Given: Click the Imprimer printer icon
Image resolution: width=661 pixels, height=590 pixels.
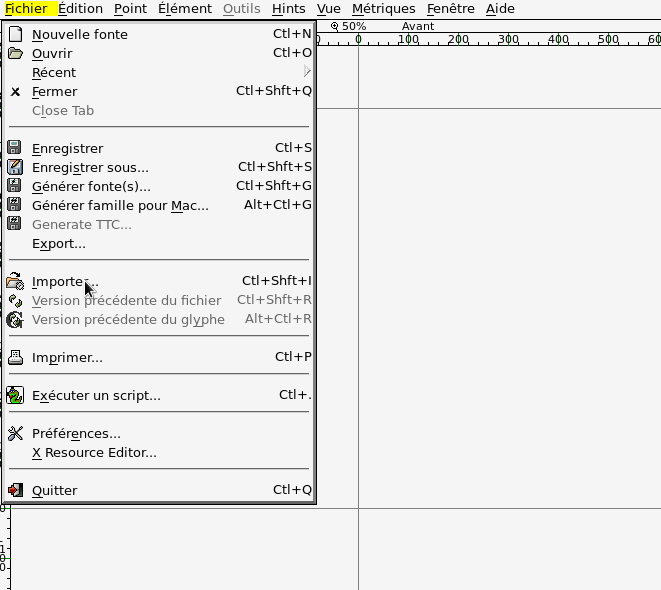Looking at the screenshot, I should click(x=15, y=357).
